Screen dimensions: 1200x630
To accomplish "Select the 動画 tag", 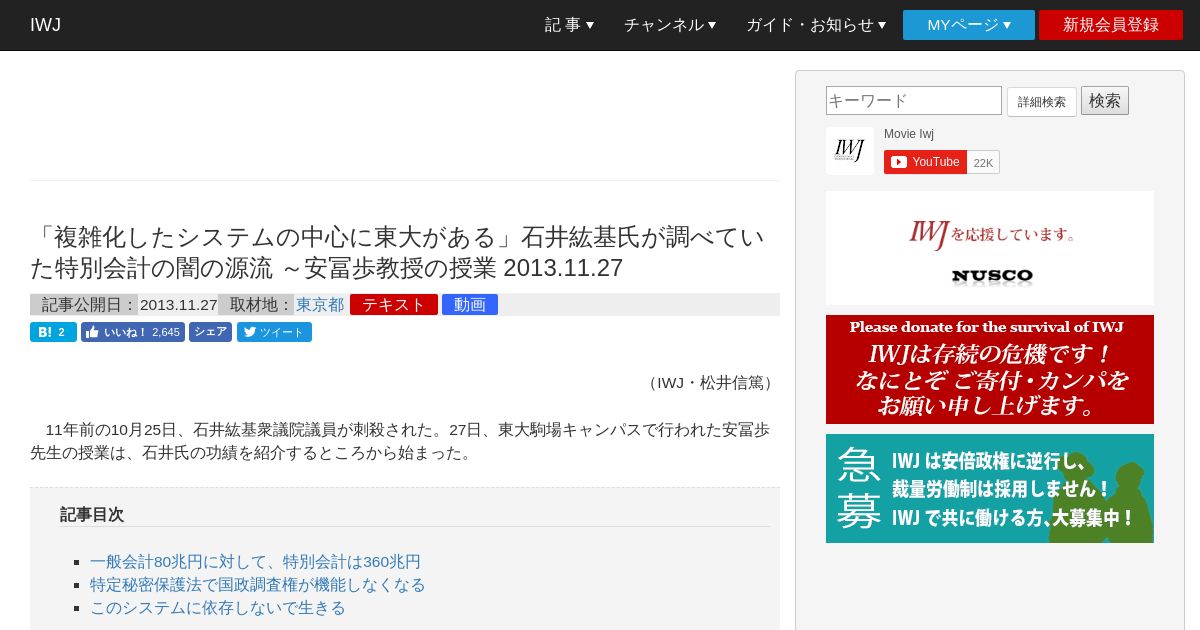I will click(470, 304).
